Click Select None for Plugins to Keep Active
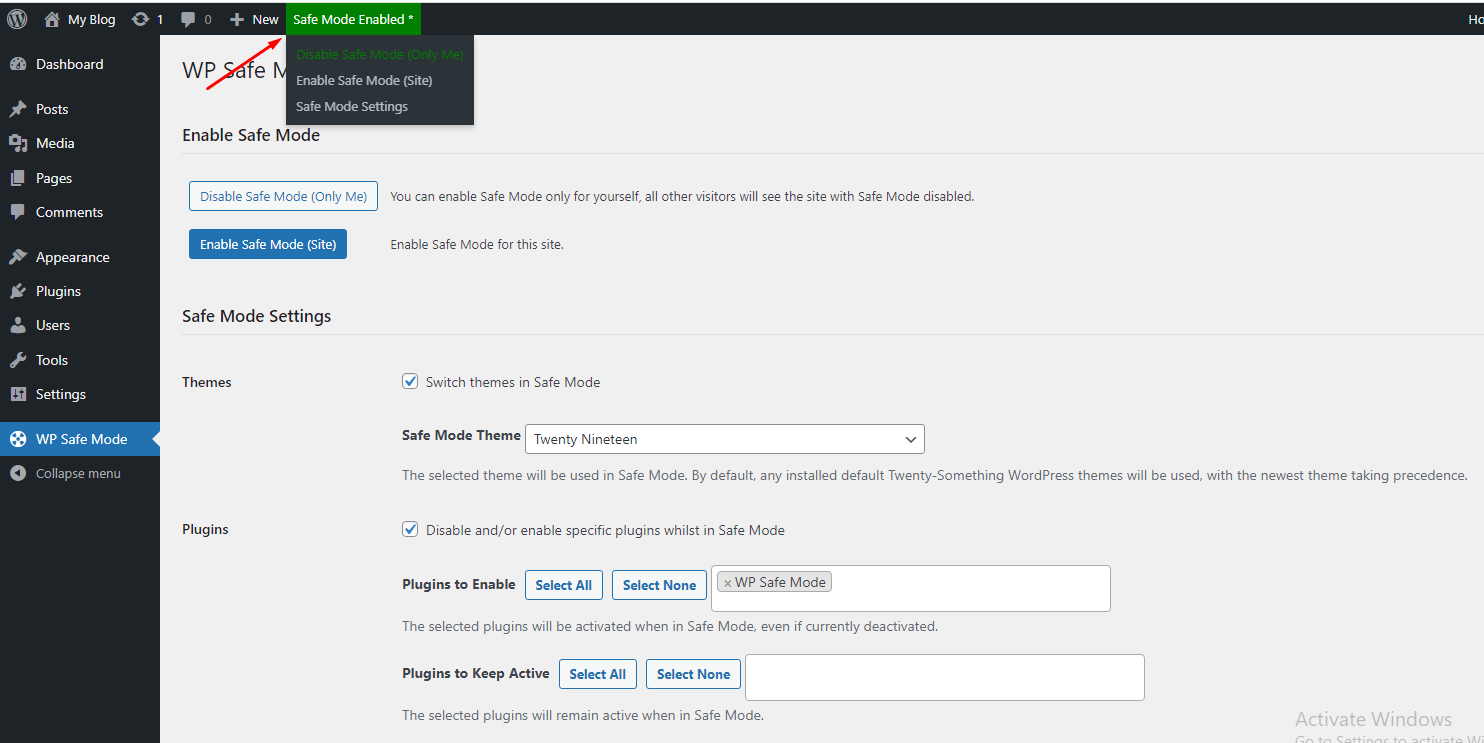1484x743 pixels. (x=693, y=673)
